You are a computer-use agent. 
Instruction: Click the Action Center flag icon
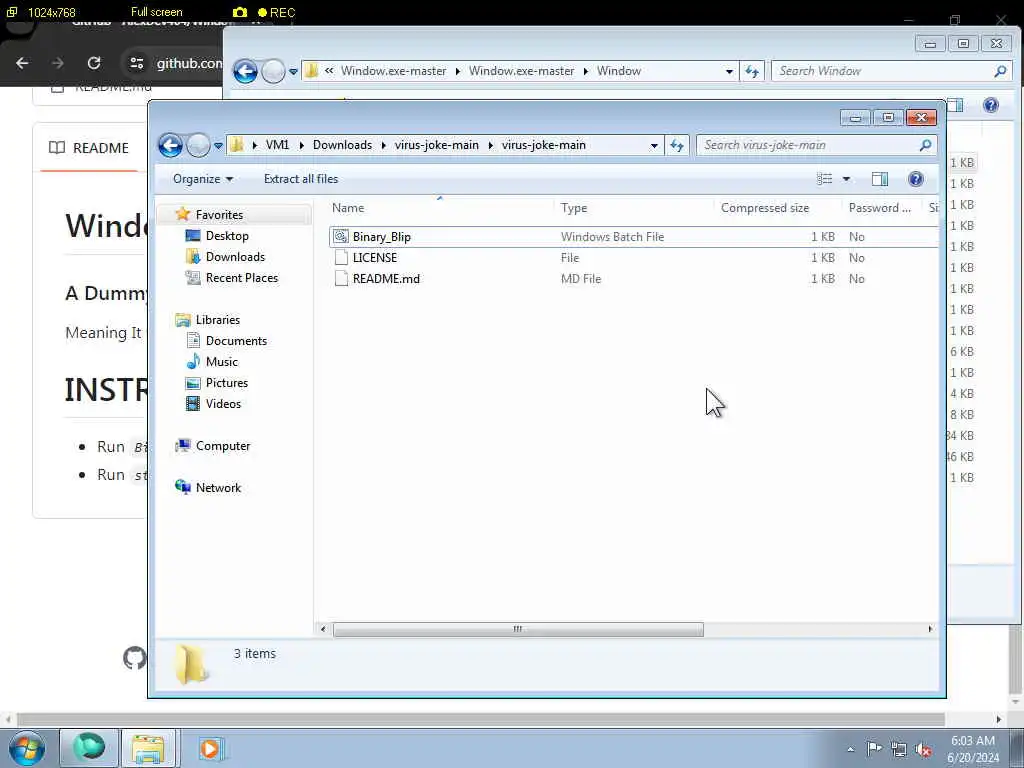pos(874,749)
